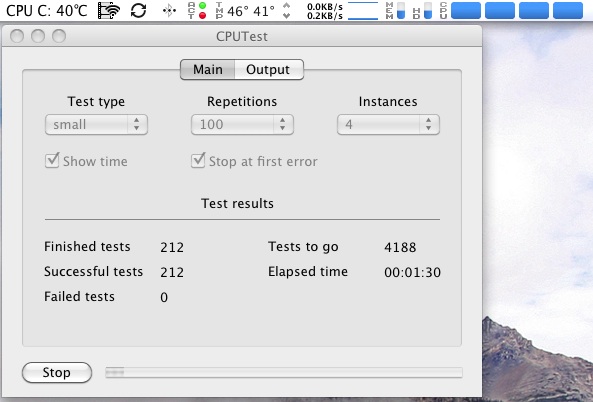593x402 pixels.
Task: Open the Repetitions dropdown showing 100
Action: 242,124
